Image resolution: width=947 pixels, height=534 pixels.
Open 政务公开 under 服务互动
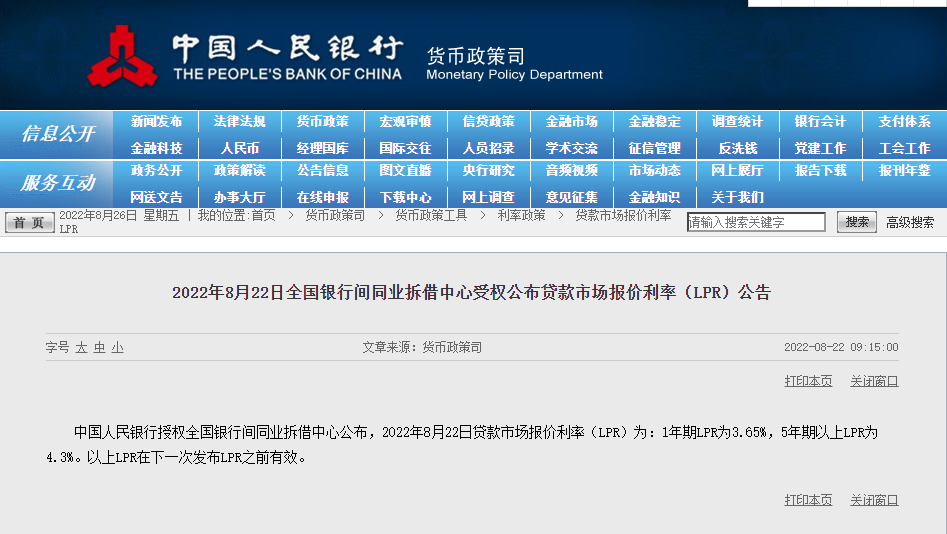[x=156, y=170]
